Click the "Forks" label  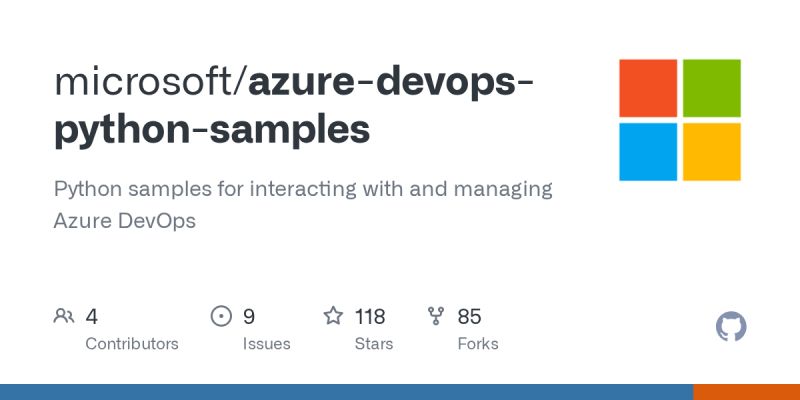478,344
